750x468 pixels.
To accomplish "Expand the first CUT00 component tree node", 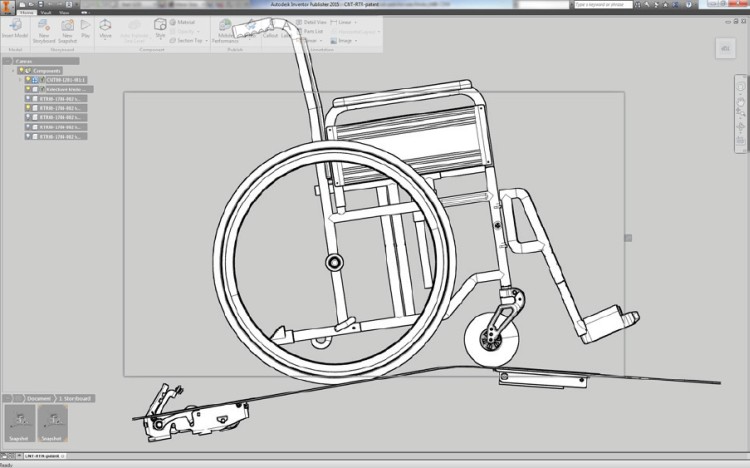I will pos(22,80).
